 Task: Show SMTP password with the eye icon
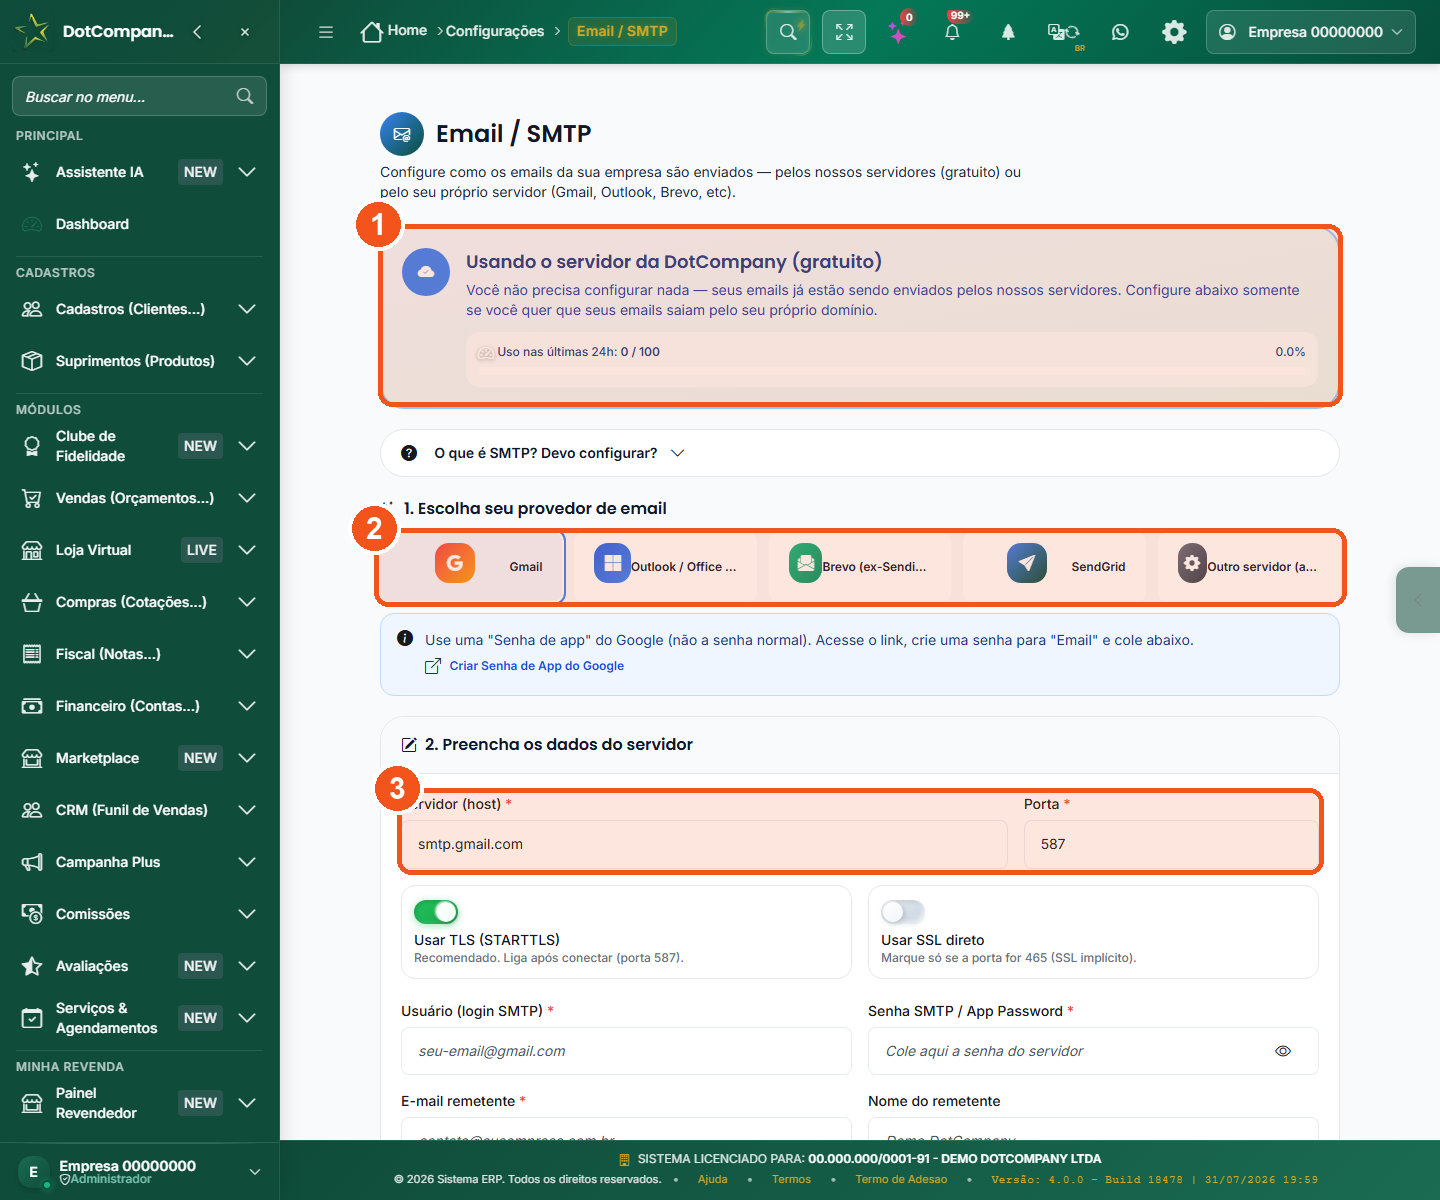tap(1283, 1051)
